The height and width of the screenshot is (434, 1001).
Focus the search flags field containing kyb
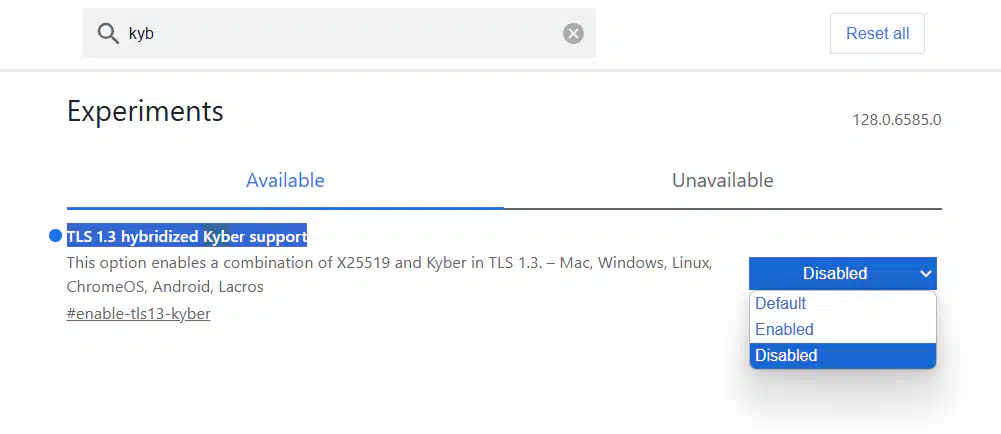(x=340, y=34)
